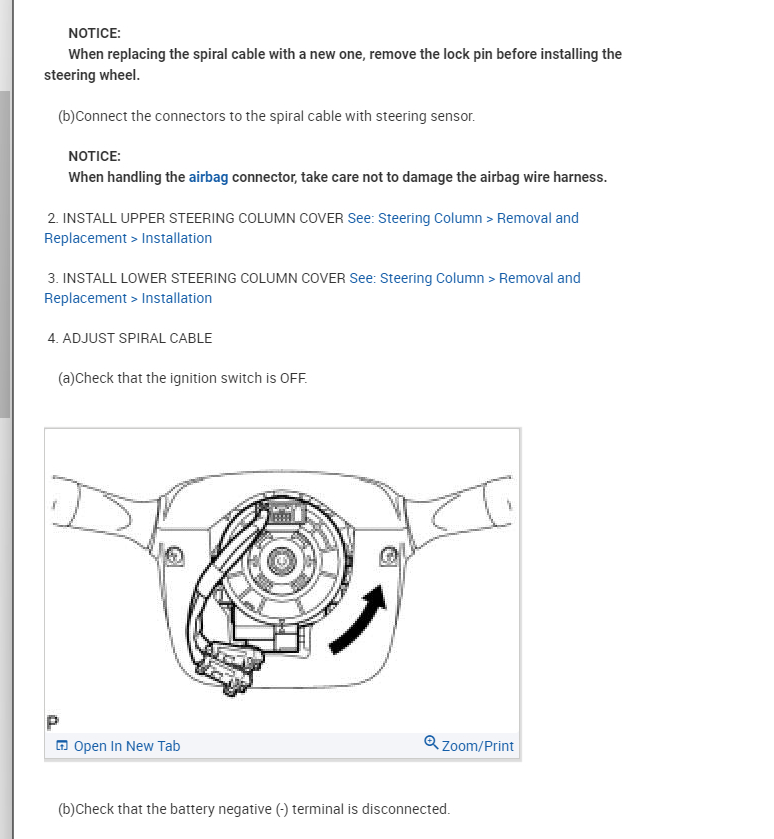This screenshot has height=839, width=774.
Task: Click the scrollbar thumb on the left edge
Action: pos(5,254)
